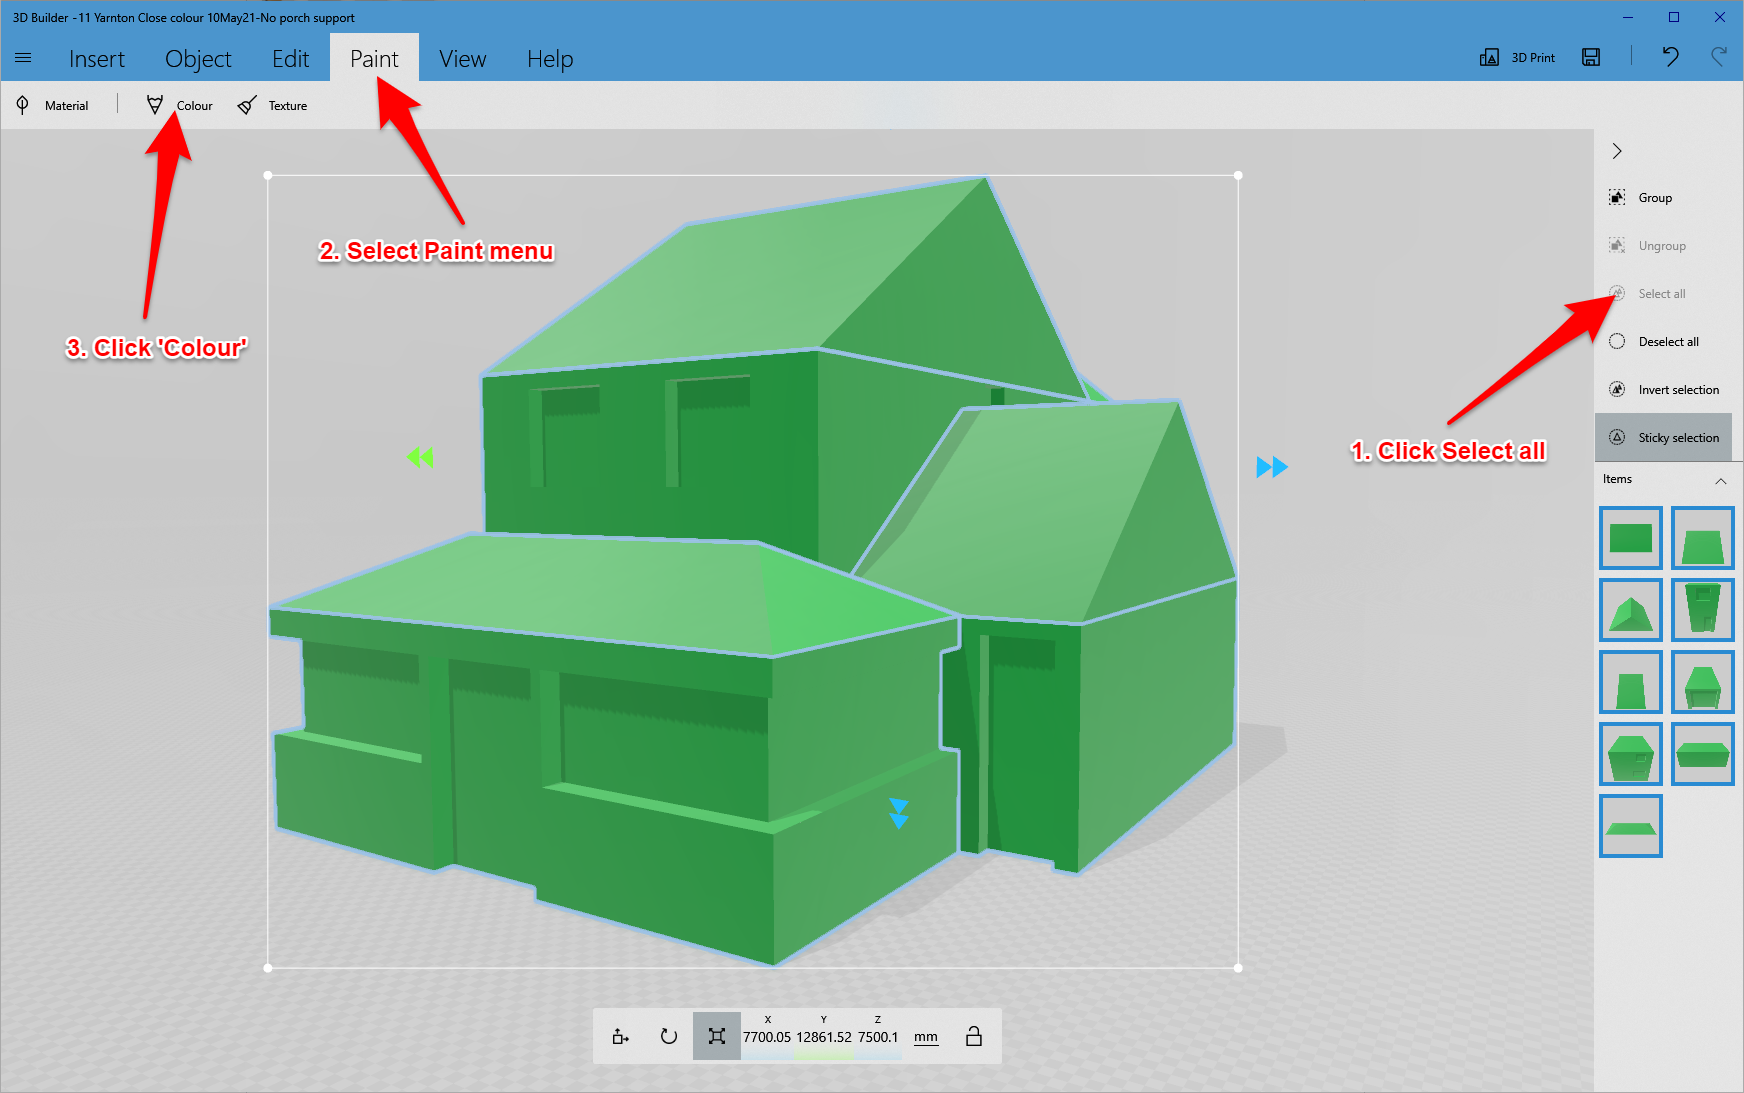The image size is (1744, 1093).
Task: Toggle Sticky selection mode
Action: point(1663,438)
